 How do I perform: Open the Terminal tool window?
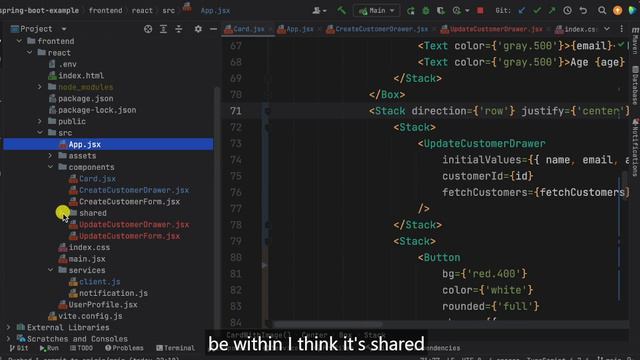176,348
